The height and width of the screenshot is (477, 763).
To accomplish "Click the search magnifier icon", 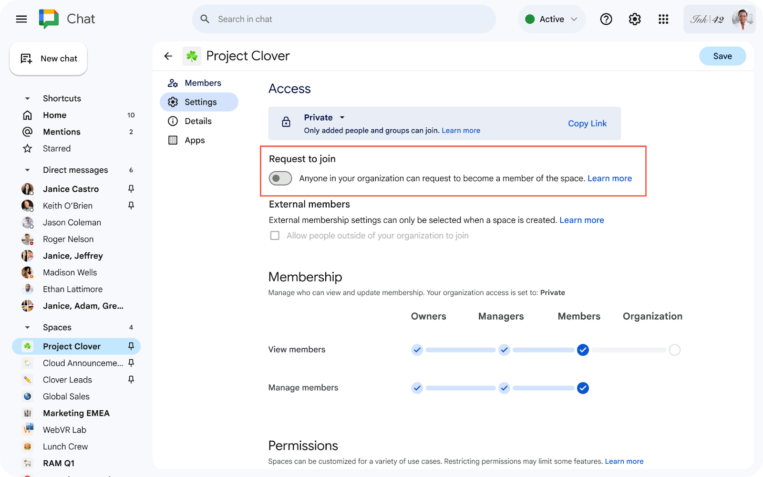I will 205,19.
